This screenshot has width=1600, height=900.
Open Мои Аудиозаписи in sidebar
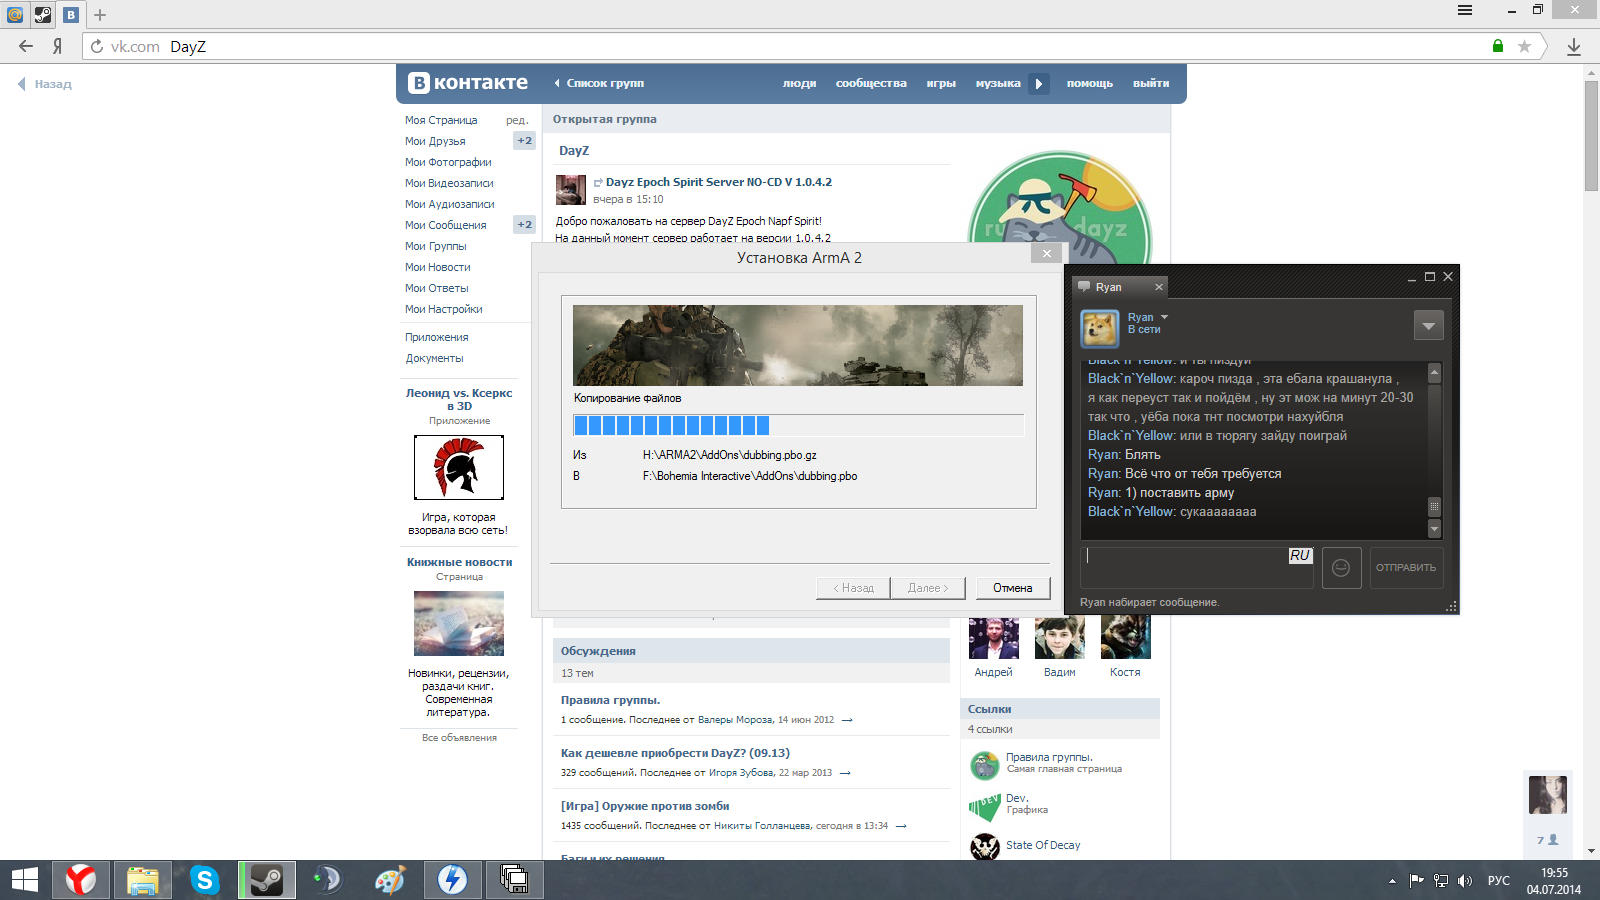click(x=449, y=204)
